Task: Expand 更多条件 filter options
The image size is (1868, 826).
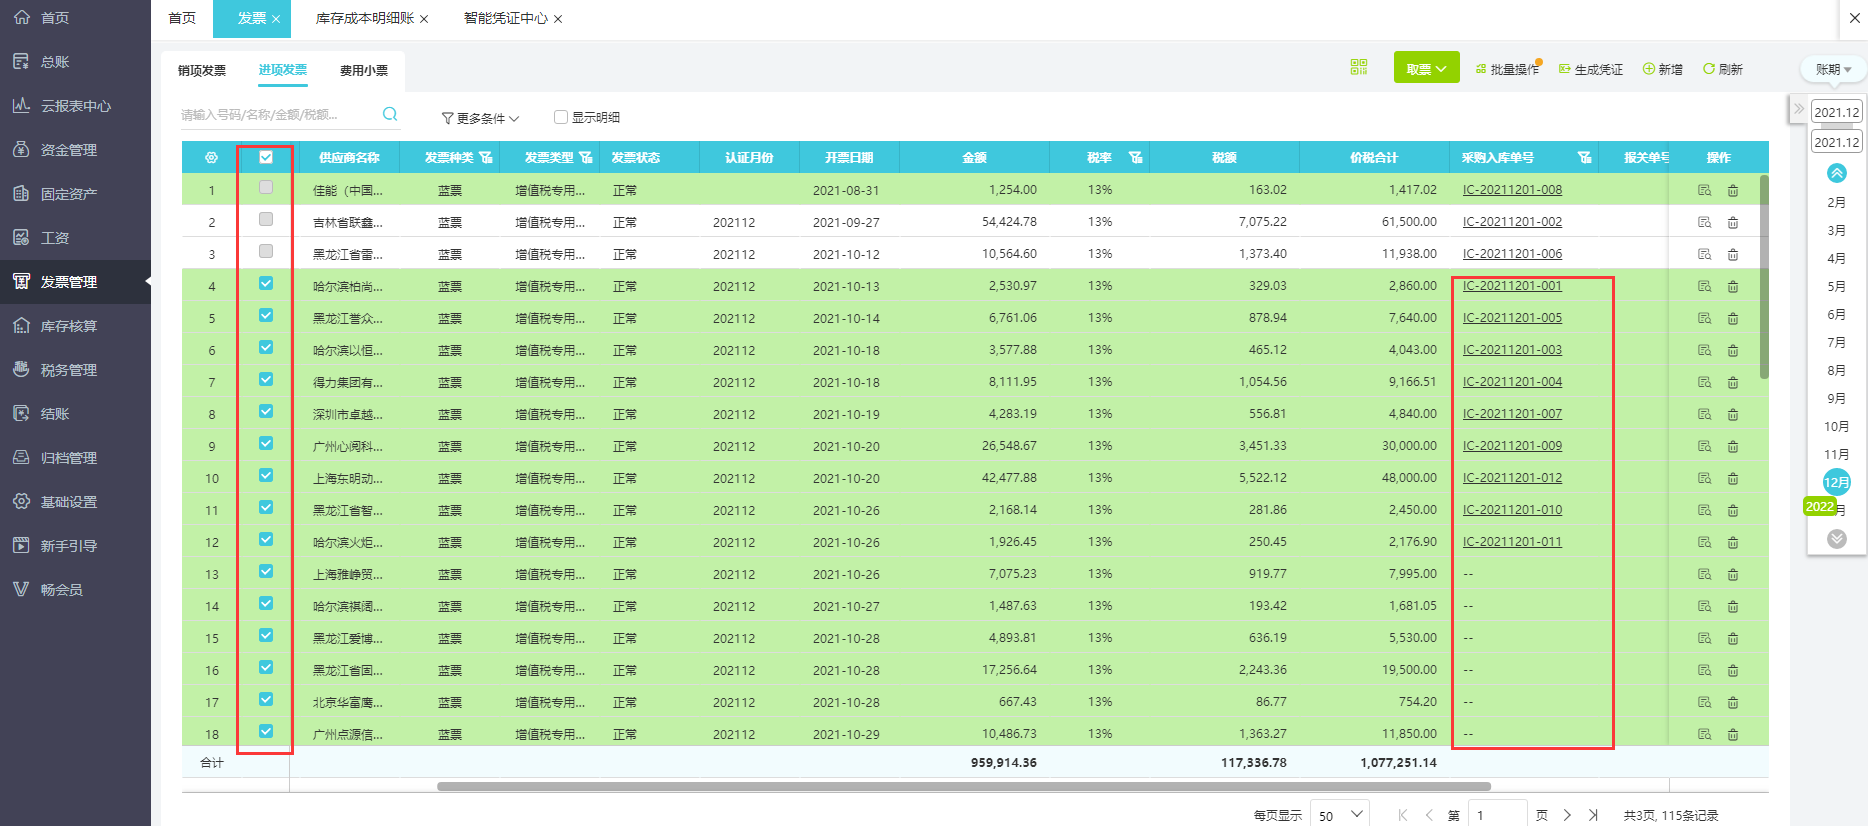Action: (480, 118)
